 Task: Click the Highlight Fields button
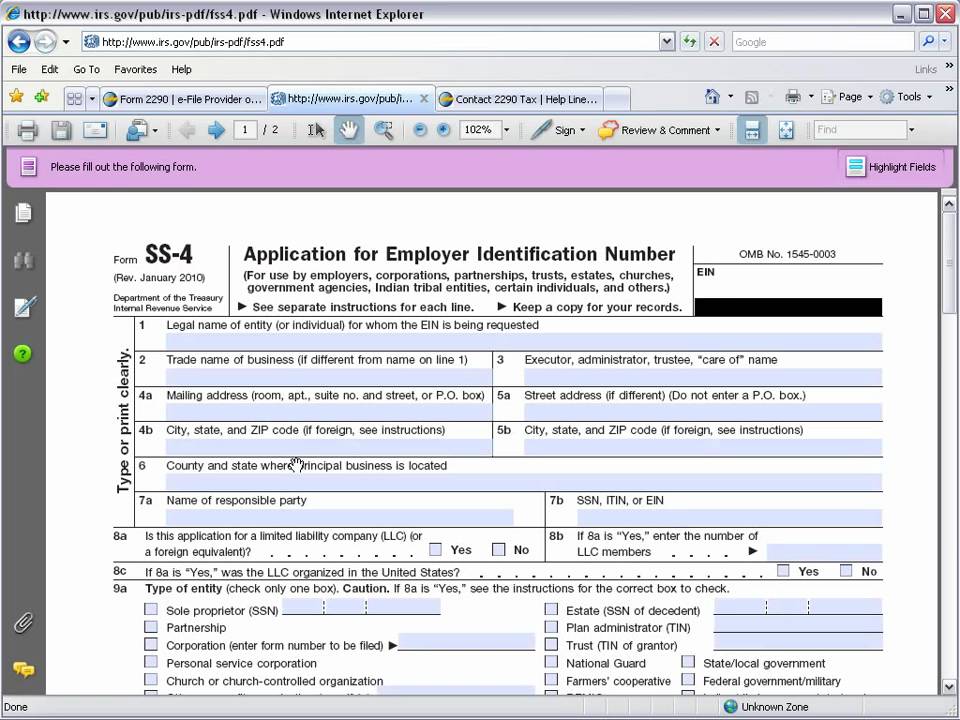891,167
